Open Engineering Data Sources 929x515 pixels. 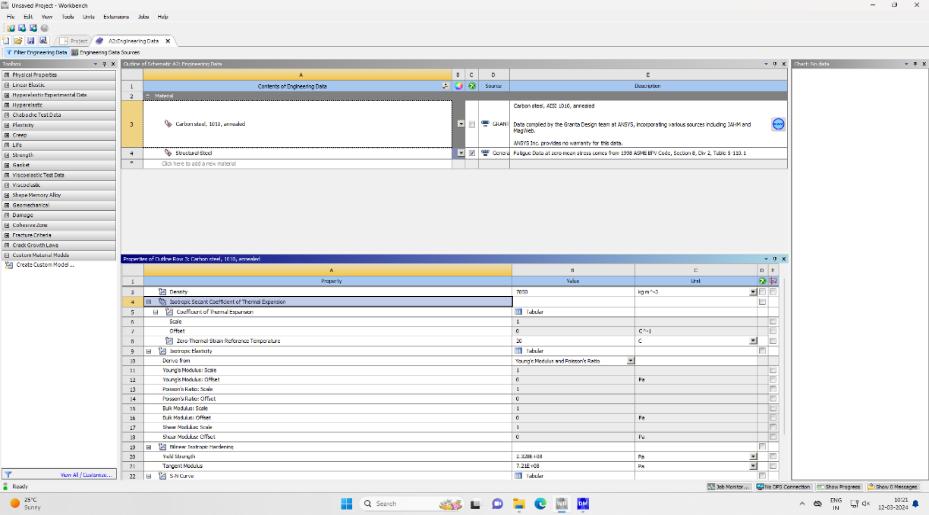pos(105,52)
